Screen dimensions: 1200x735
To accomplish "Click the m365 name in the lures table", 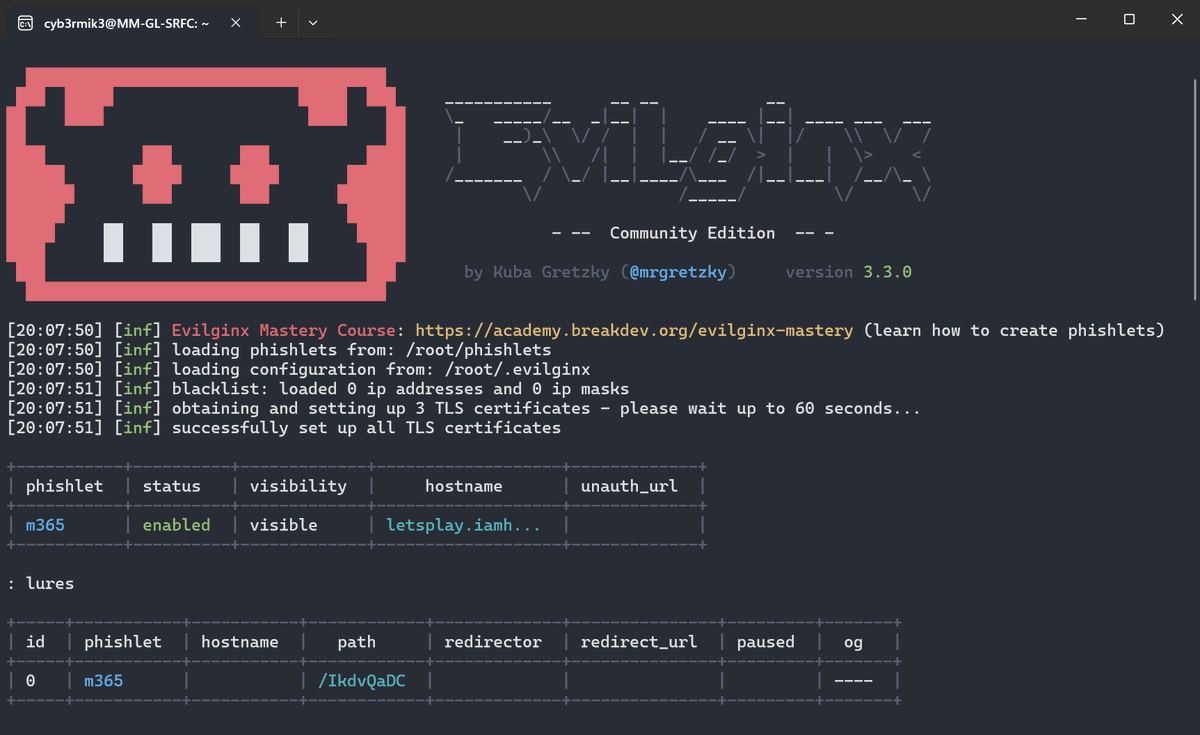I will [104, 681].
